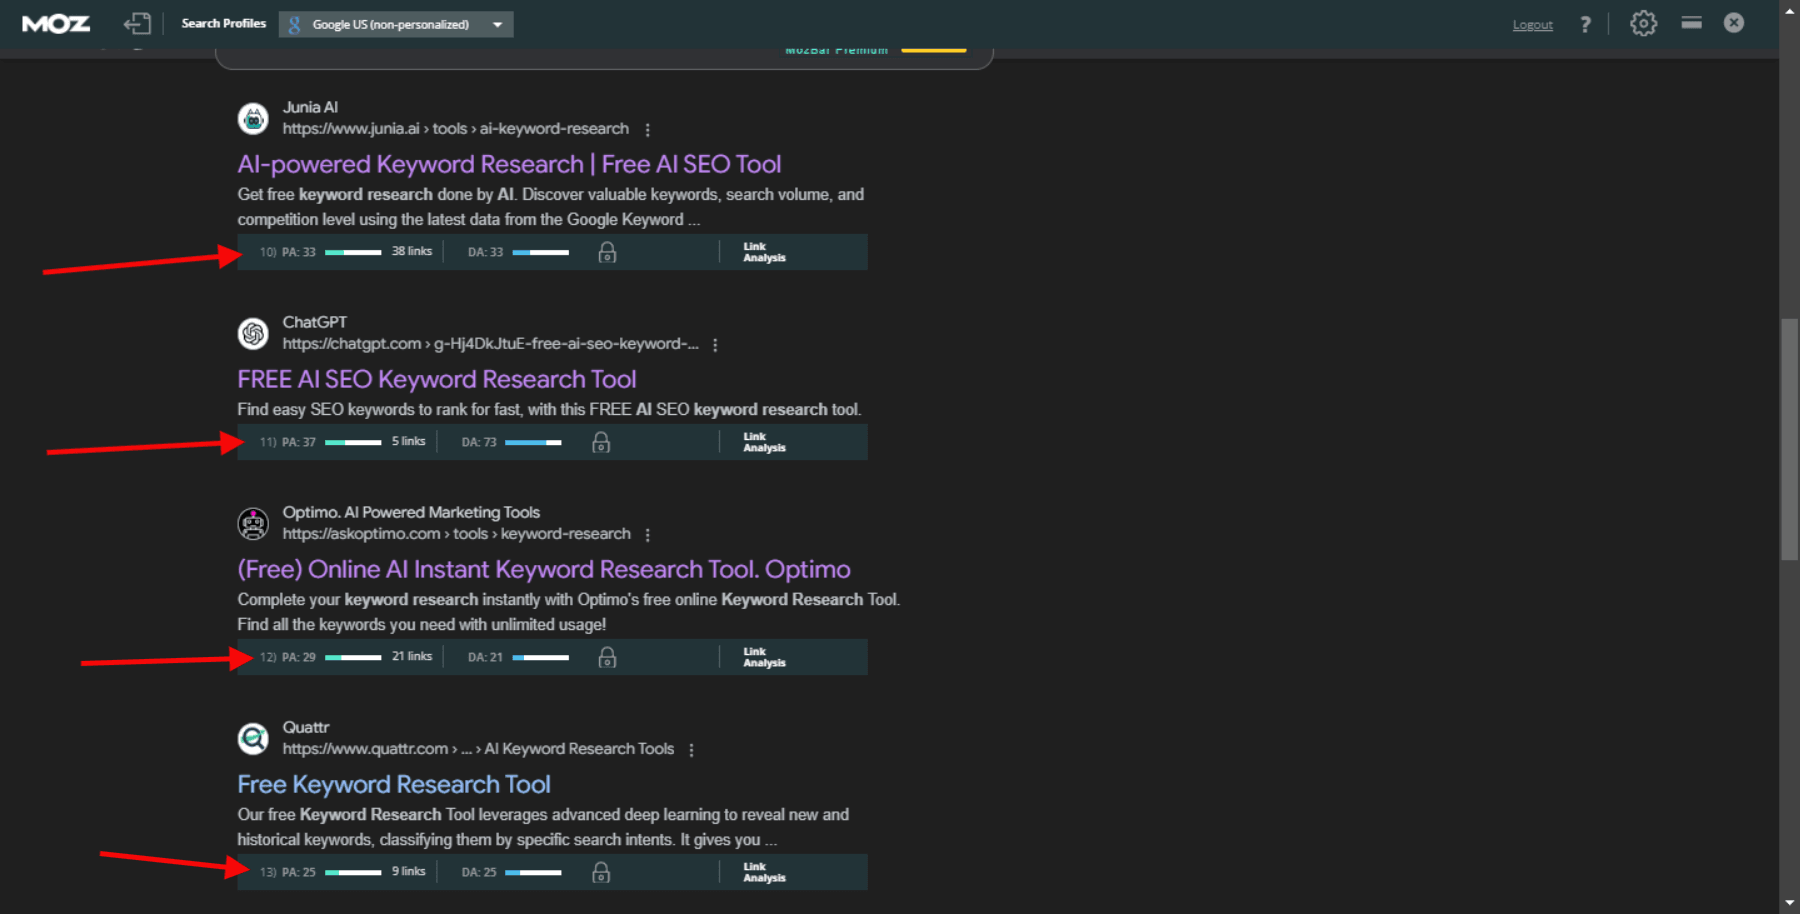Click the Logout link

(1532, 25)
